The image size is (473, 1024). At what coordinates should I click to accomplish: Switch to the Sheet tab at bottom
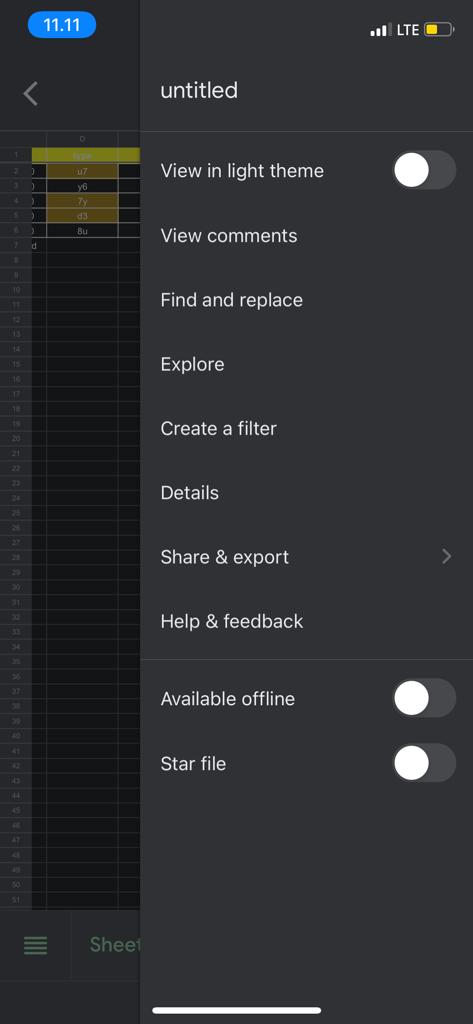click(115, 944)
